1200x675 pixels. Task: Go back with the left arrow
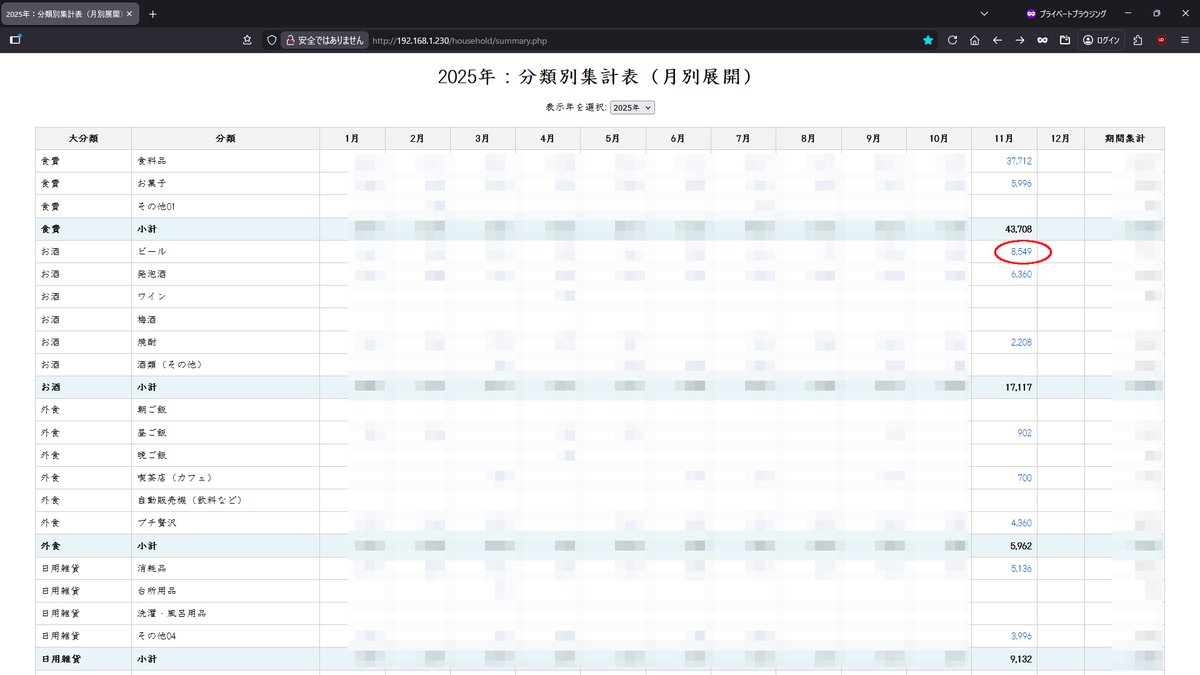[997, 40]
